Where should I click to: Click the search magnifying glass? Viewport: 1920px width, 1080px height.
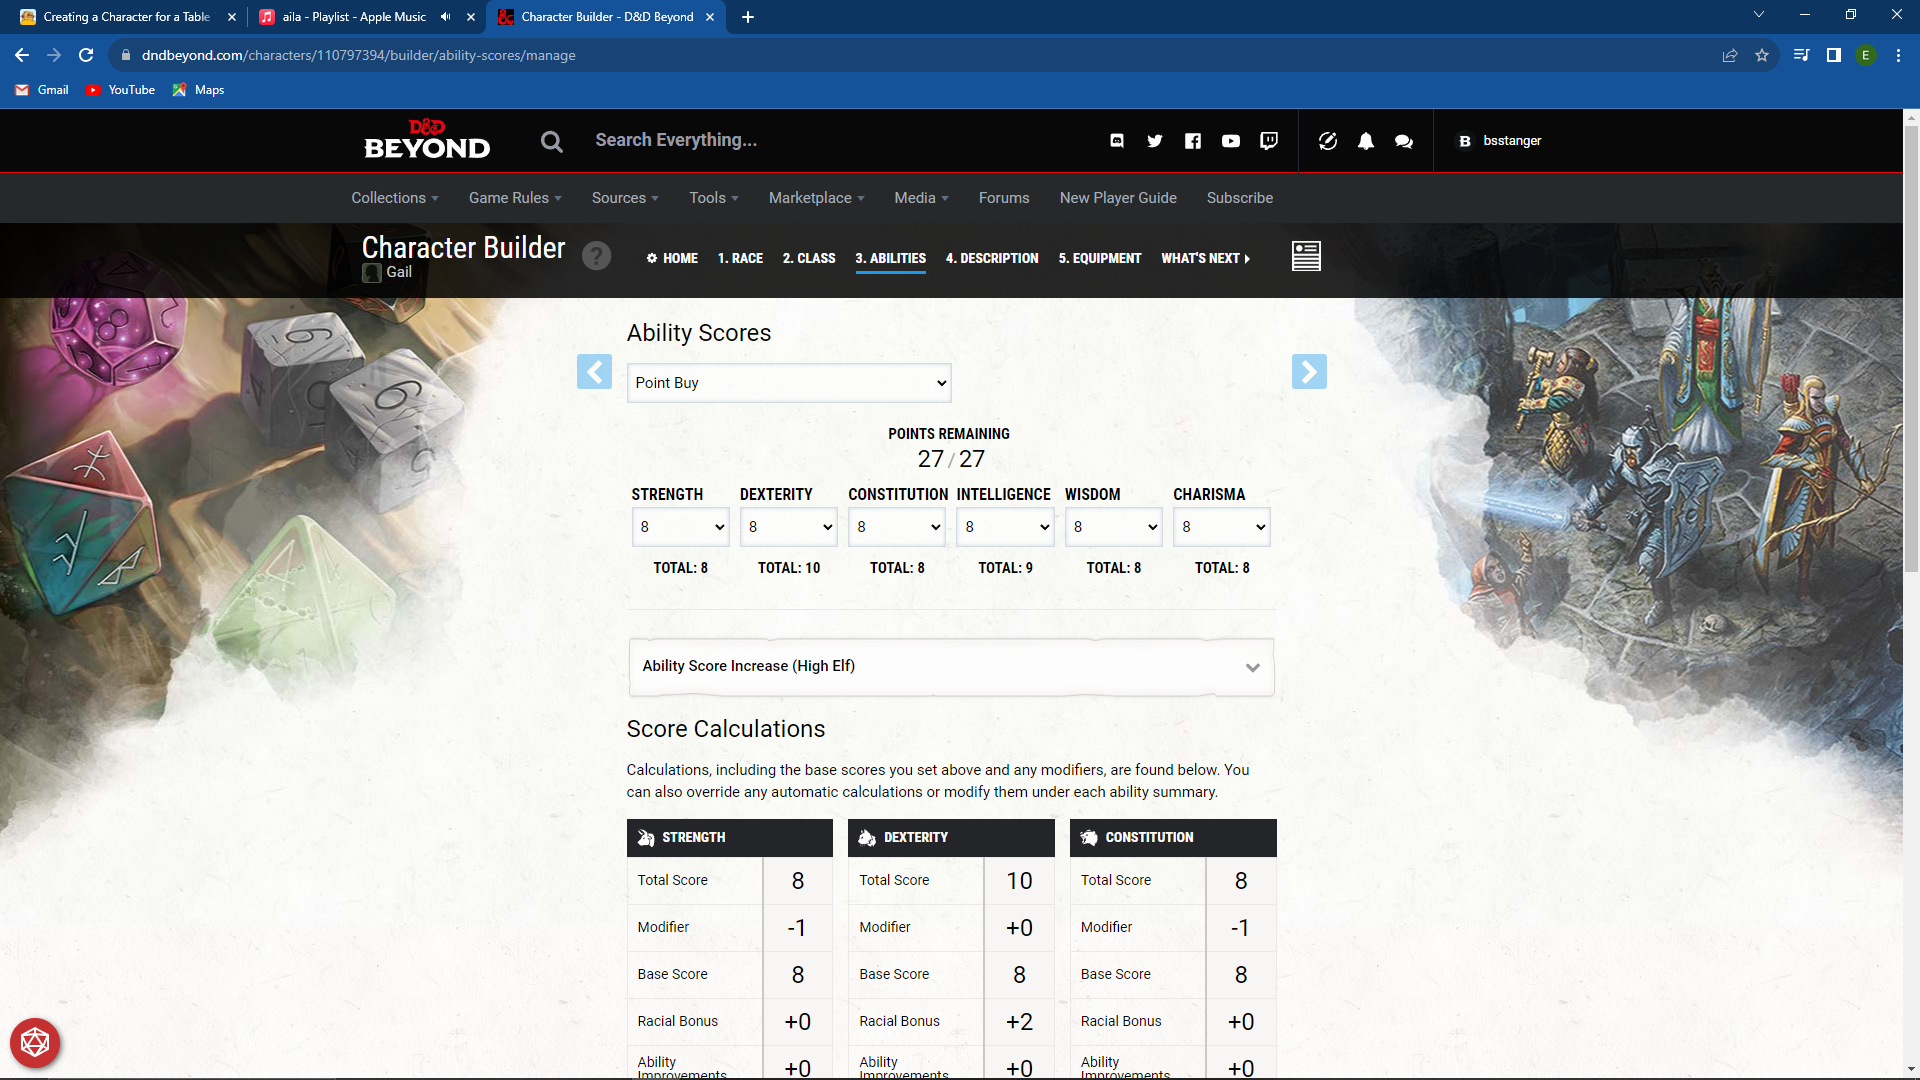coord(551,141)
